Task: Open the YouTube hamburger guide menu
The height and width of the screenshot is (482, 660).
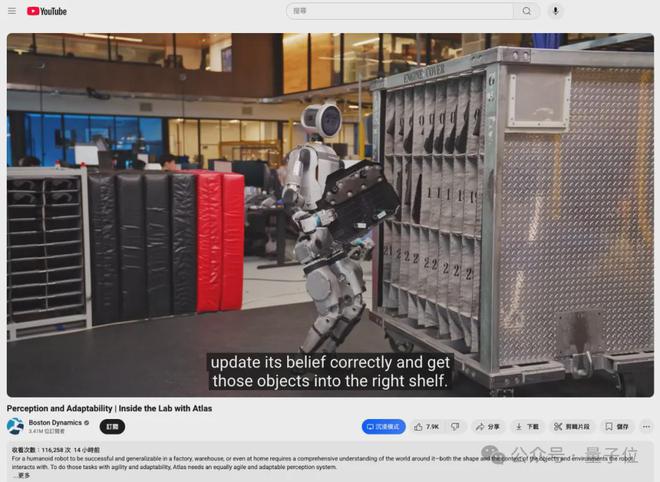Action: pyautogui.click(x=12, y=11)
